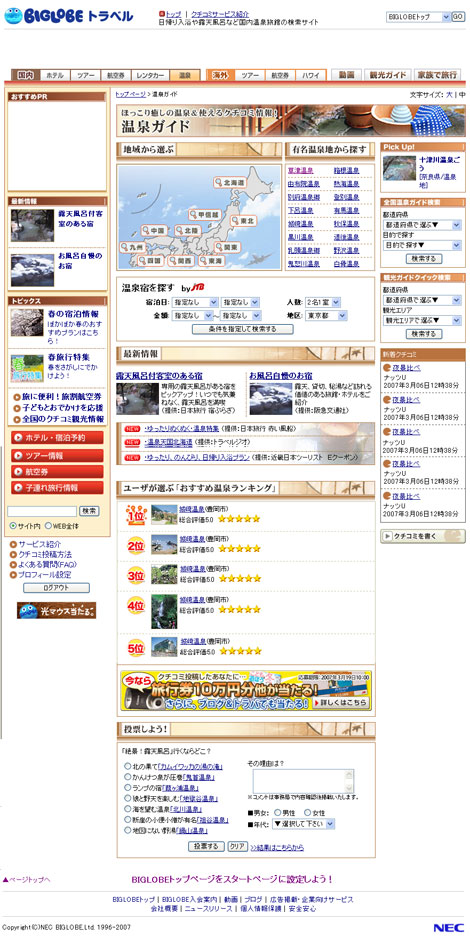This screenshot has height=945, width=470.
Task: Switch to the 観光ガイド tab
Action: pyautogui.click(x=388, y=75)
